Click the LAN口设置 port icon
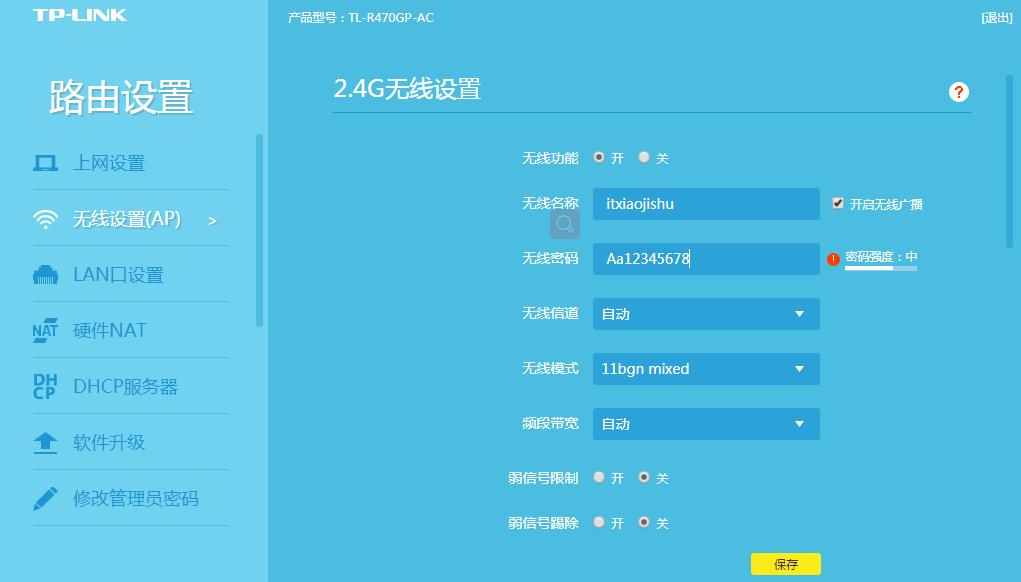 (x=45, y=274)
